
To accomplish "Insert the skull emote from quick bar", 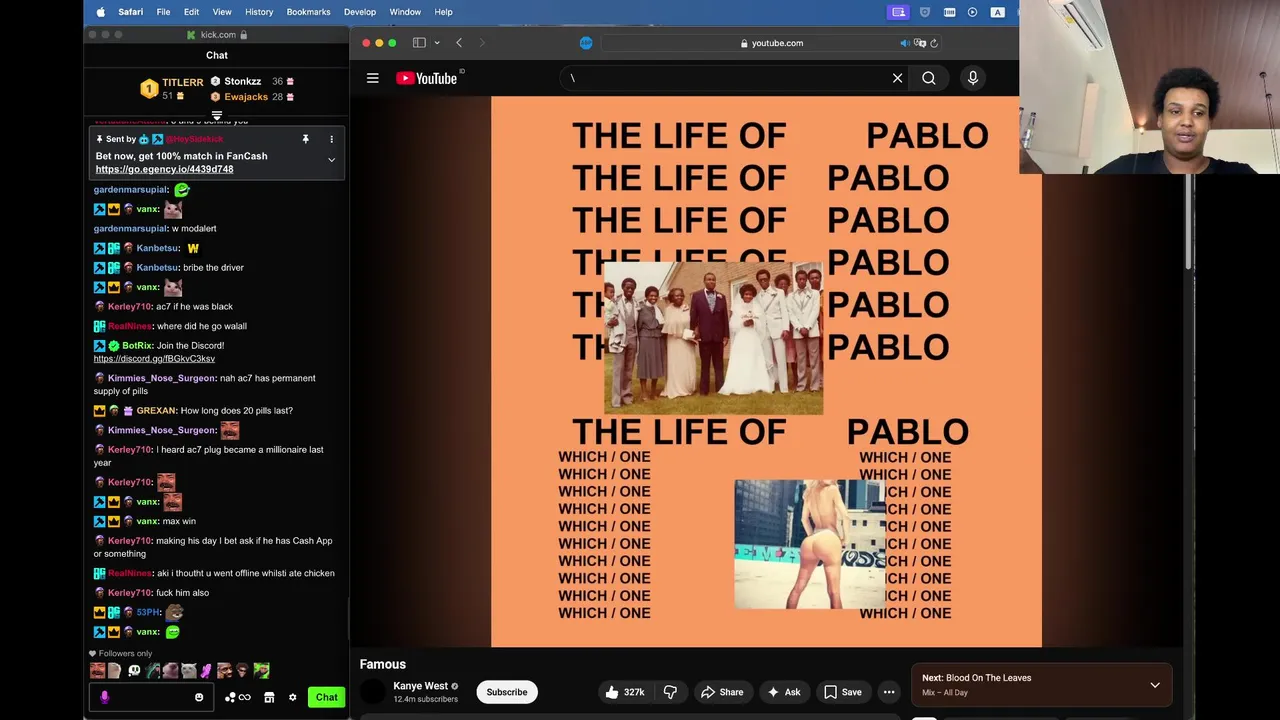I will click(134, 671).
